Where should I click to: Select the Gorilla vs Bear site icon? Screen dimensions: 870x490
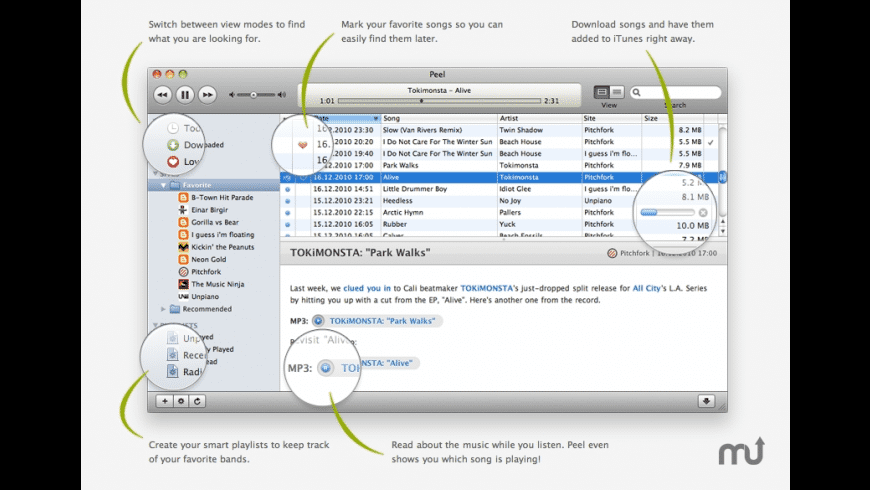183,222
